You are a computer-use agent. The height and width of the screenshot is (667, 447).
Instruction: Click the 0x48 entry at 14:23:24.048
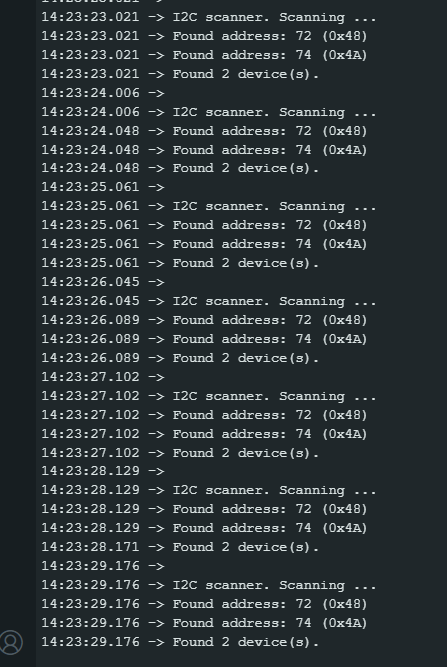click(204, 131)
